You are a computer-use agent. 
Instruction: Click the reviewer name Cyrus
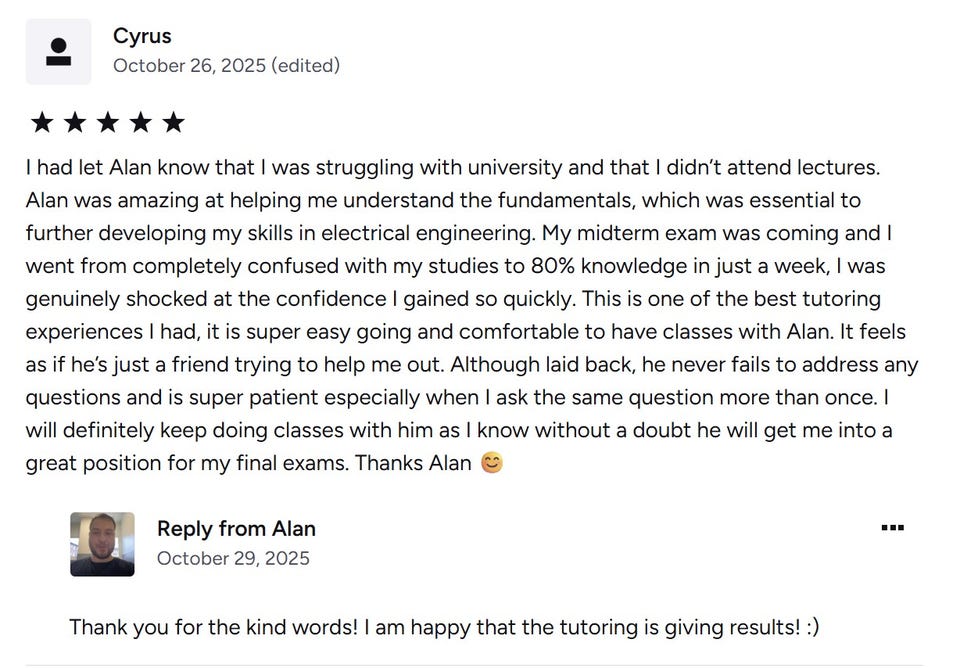(142, 36)
